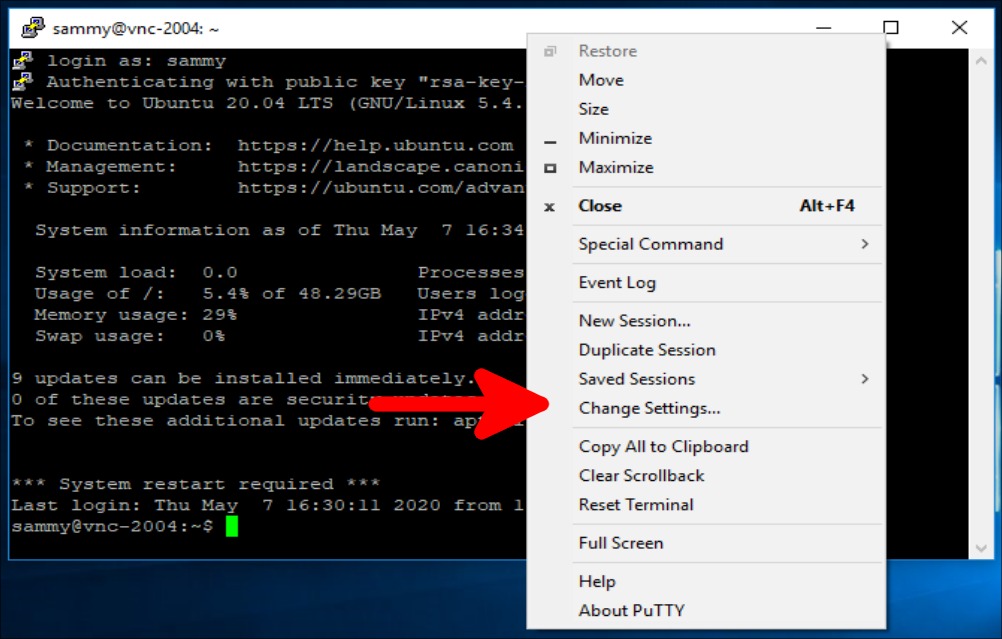This screenshot has width=1002, height=639.
Task: Expand the Special Command submenu
Action: point(650,244)
